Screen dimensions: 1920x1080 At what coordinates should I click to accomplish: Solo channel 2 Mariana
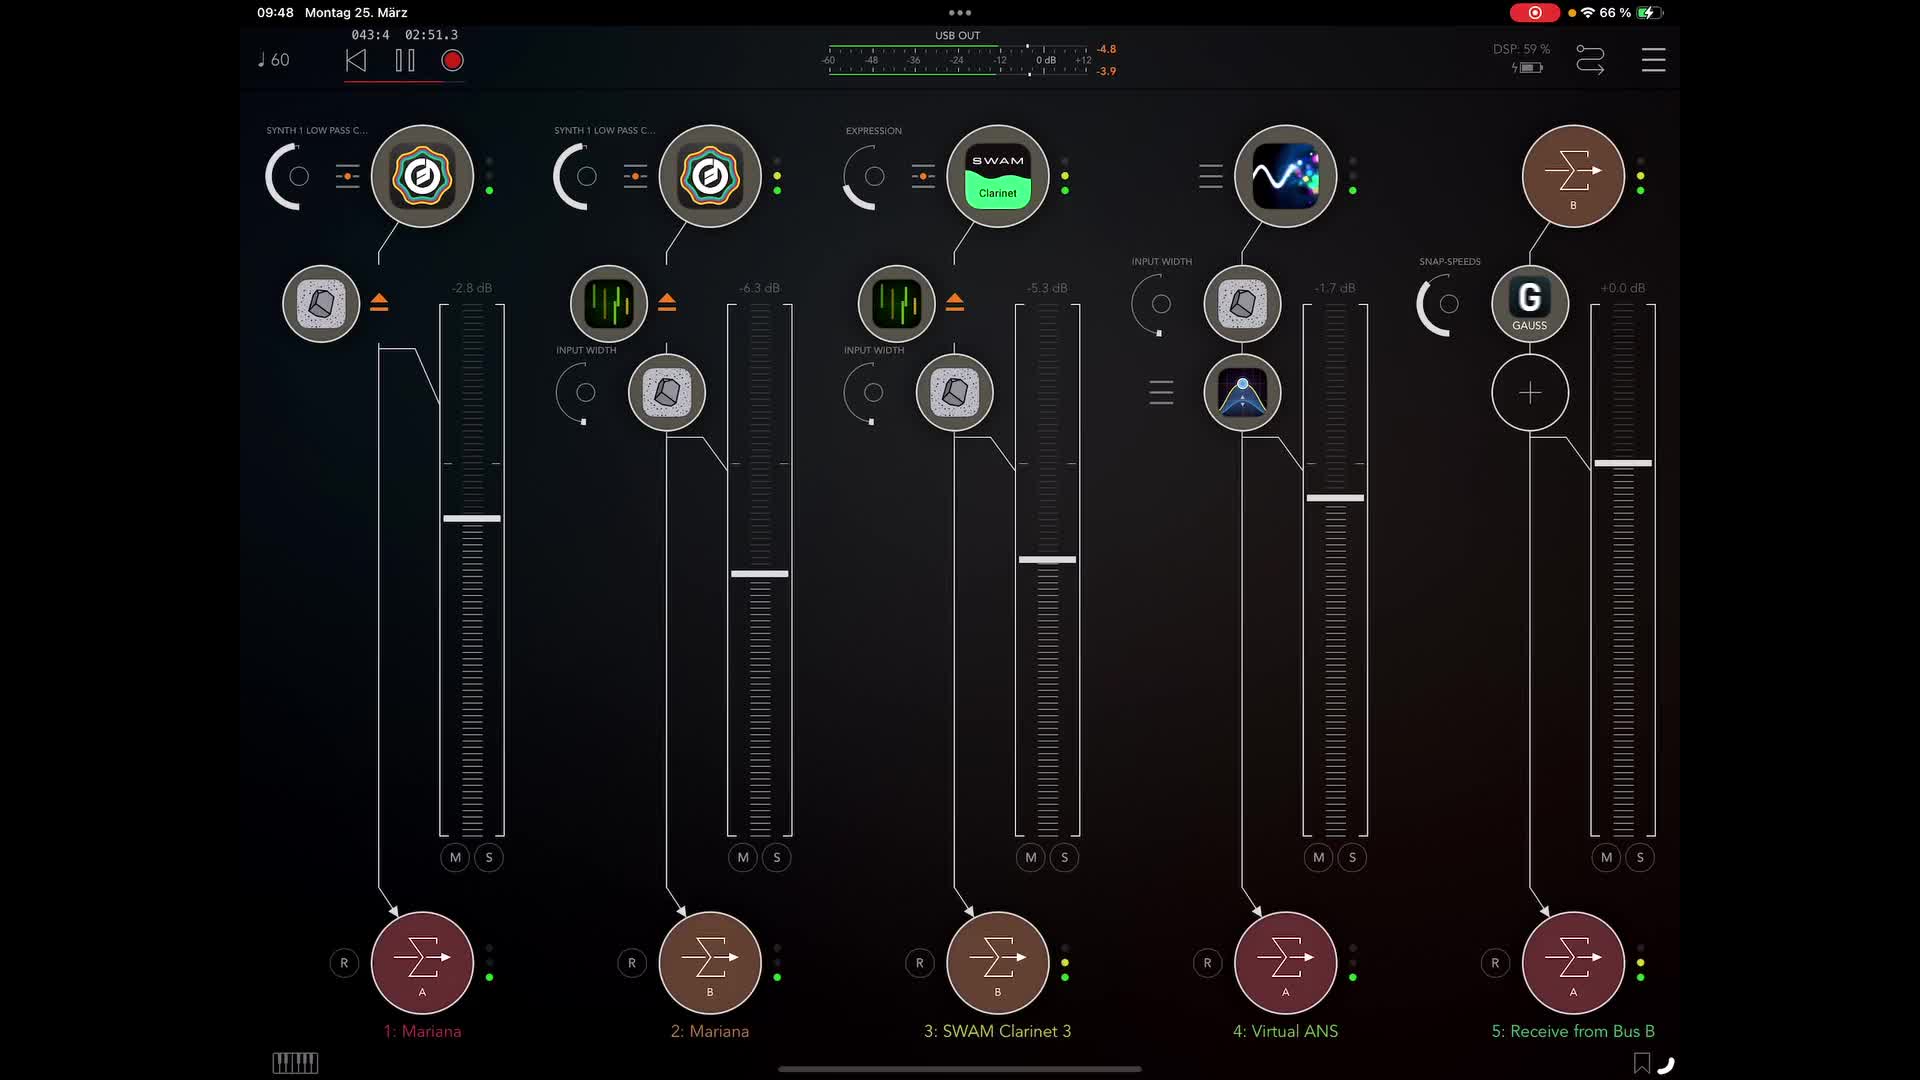pos(777,858)
